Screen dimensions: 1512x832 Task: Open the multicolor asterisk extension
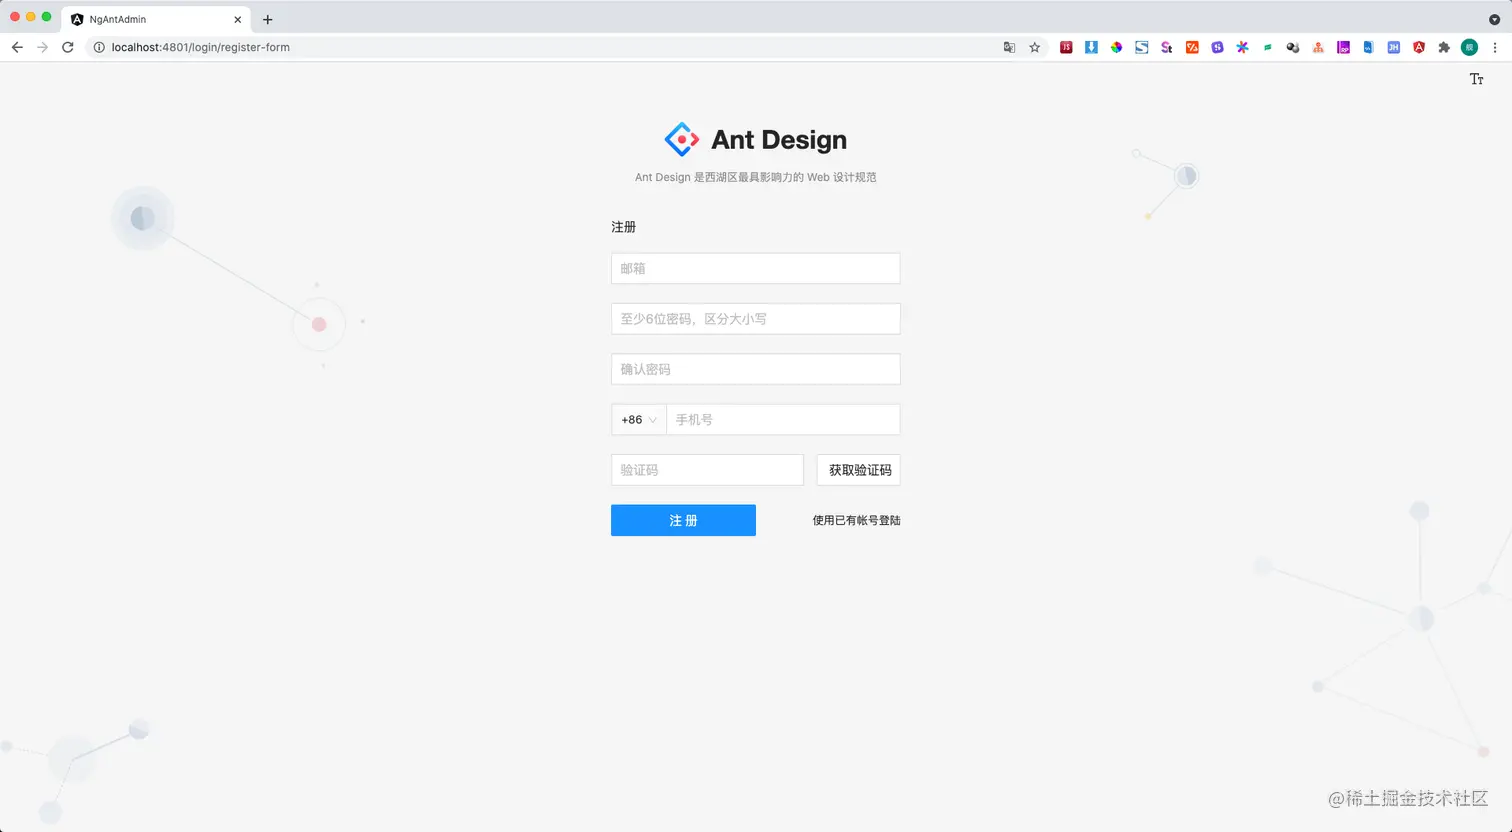pos(1242,47)
